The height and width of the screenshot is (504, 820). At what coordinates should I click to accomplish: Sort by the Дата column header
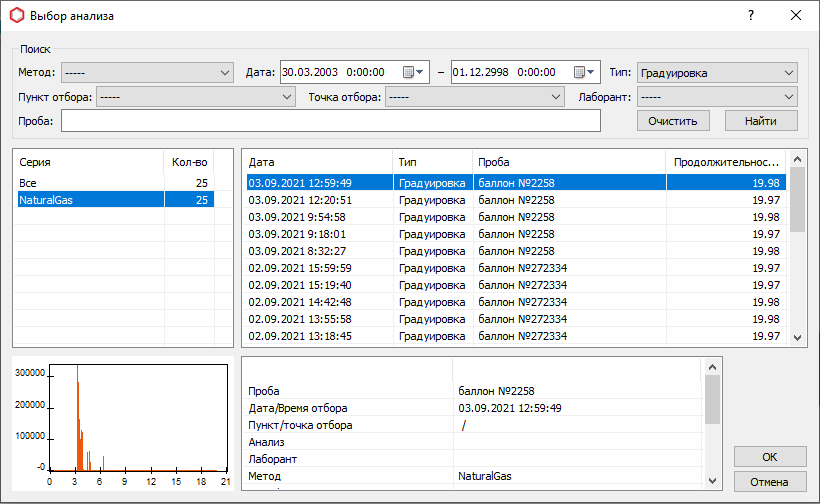(x=318, y=161)
